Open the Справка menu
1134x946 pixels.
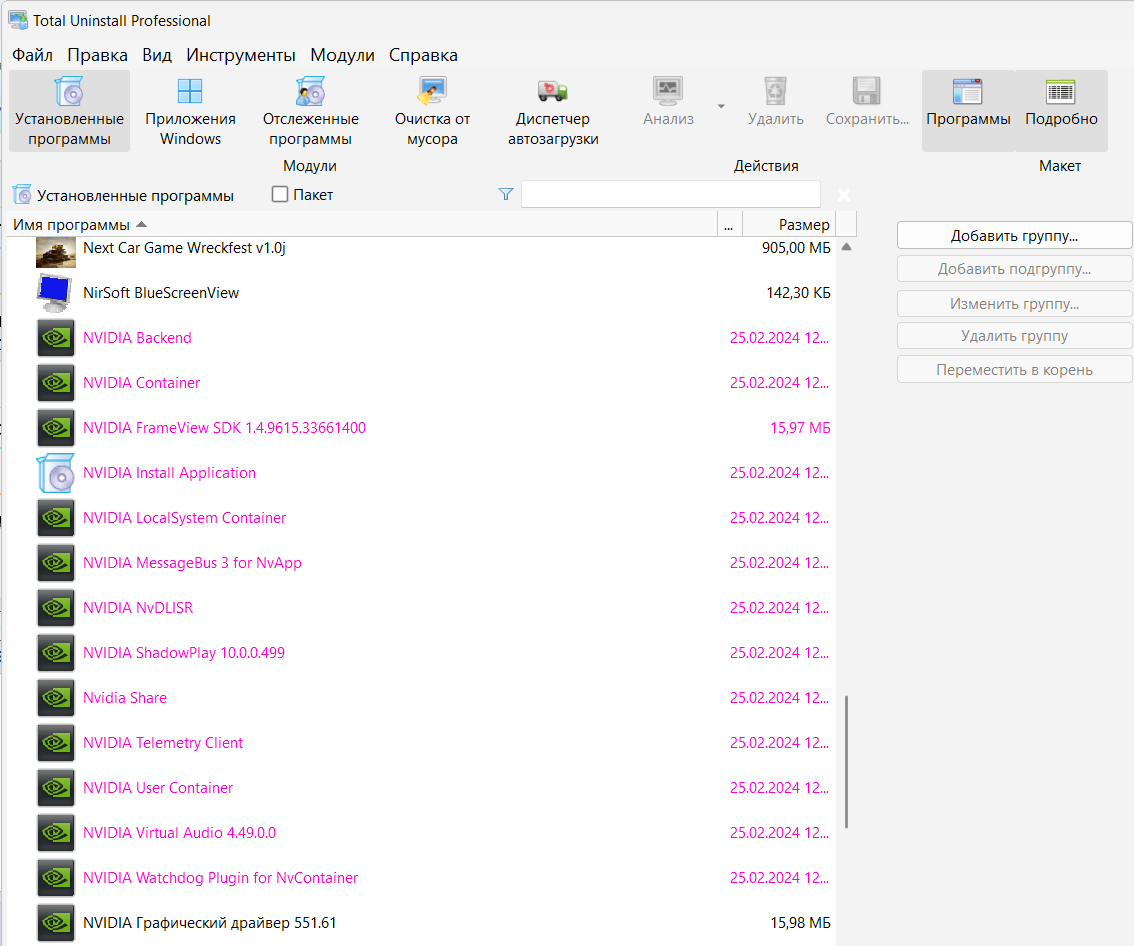click(x=423, y=55)
